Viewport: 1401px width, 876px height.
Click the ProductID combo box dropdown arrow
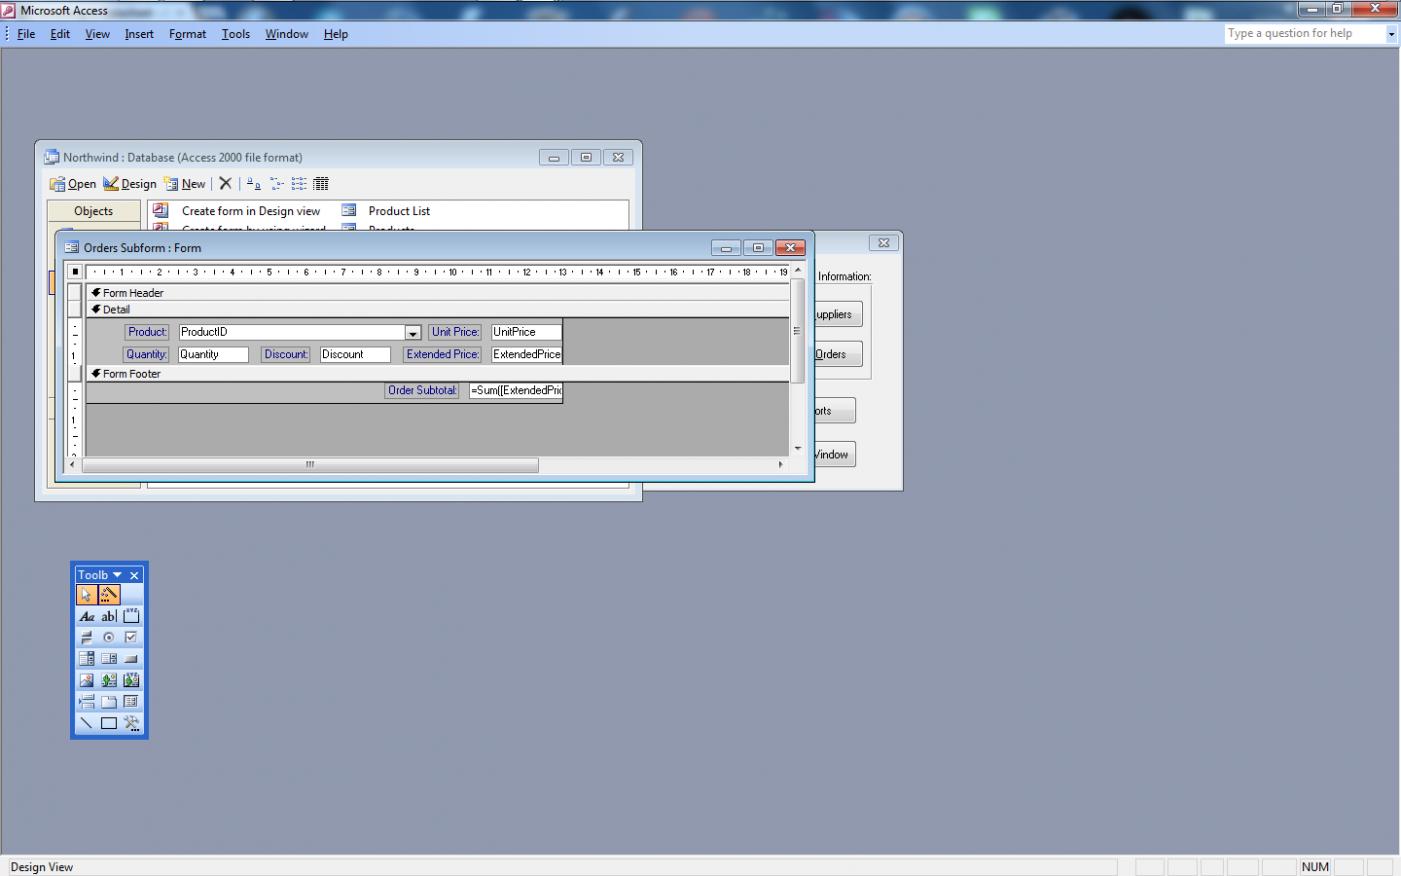(x=413, y=333)
